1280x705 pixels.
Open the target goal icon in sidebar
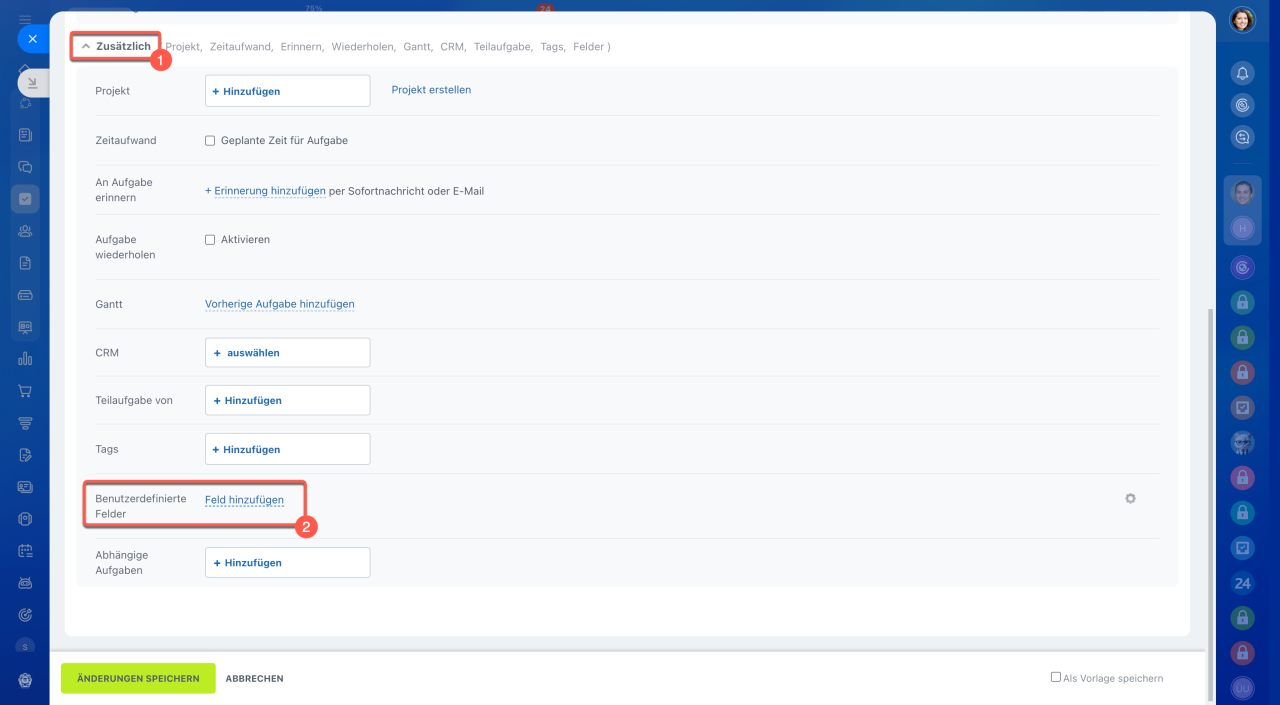pos(25,615)
